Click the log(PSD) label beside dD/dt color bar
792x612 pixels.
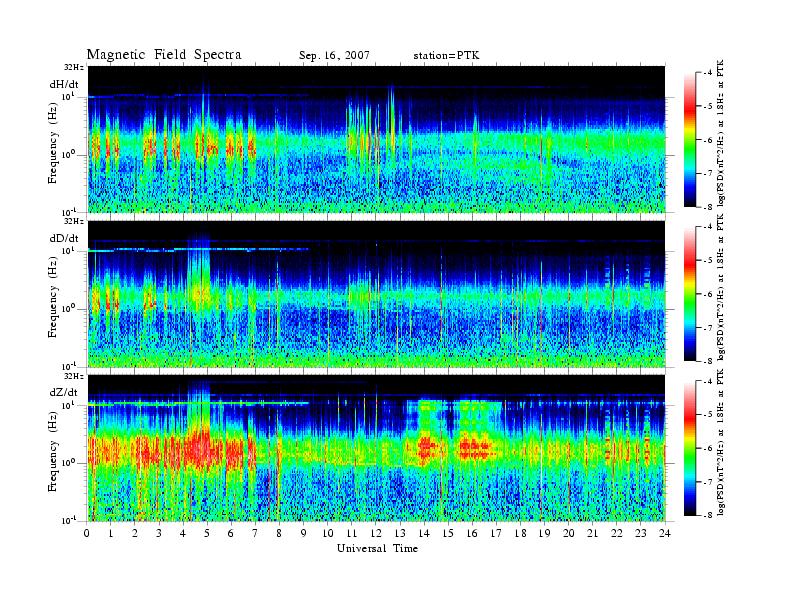721,287
